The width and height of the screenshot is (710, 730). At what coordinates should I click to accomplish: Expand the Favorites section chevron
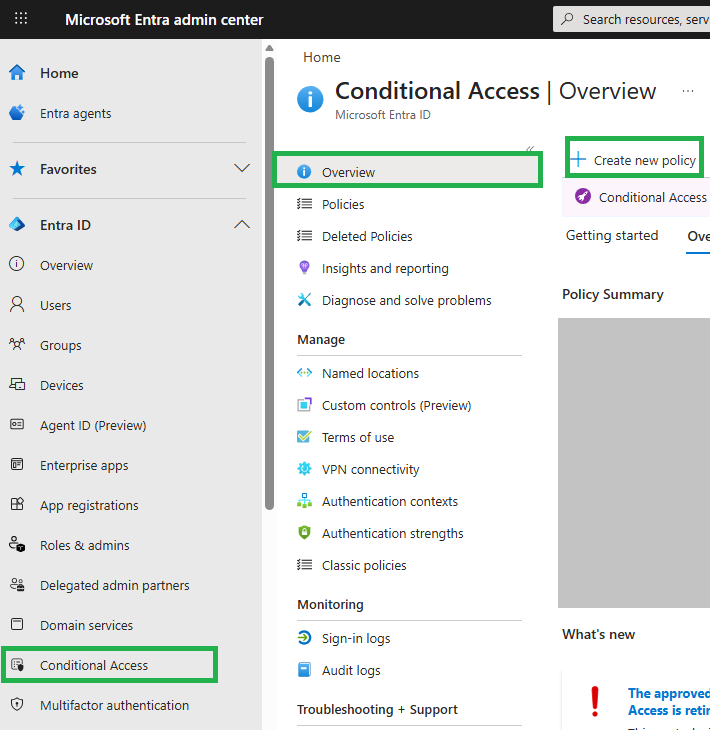pos(242,168)
